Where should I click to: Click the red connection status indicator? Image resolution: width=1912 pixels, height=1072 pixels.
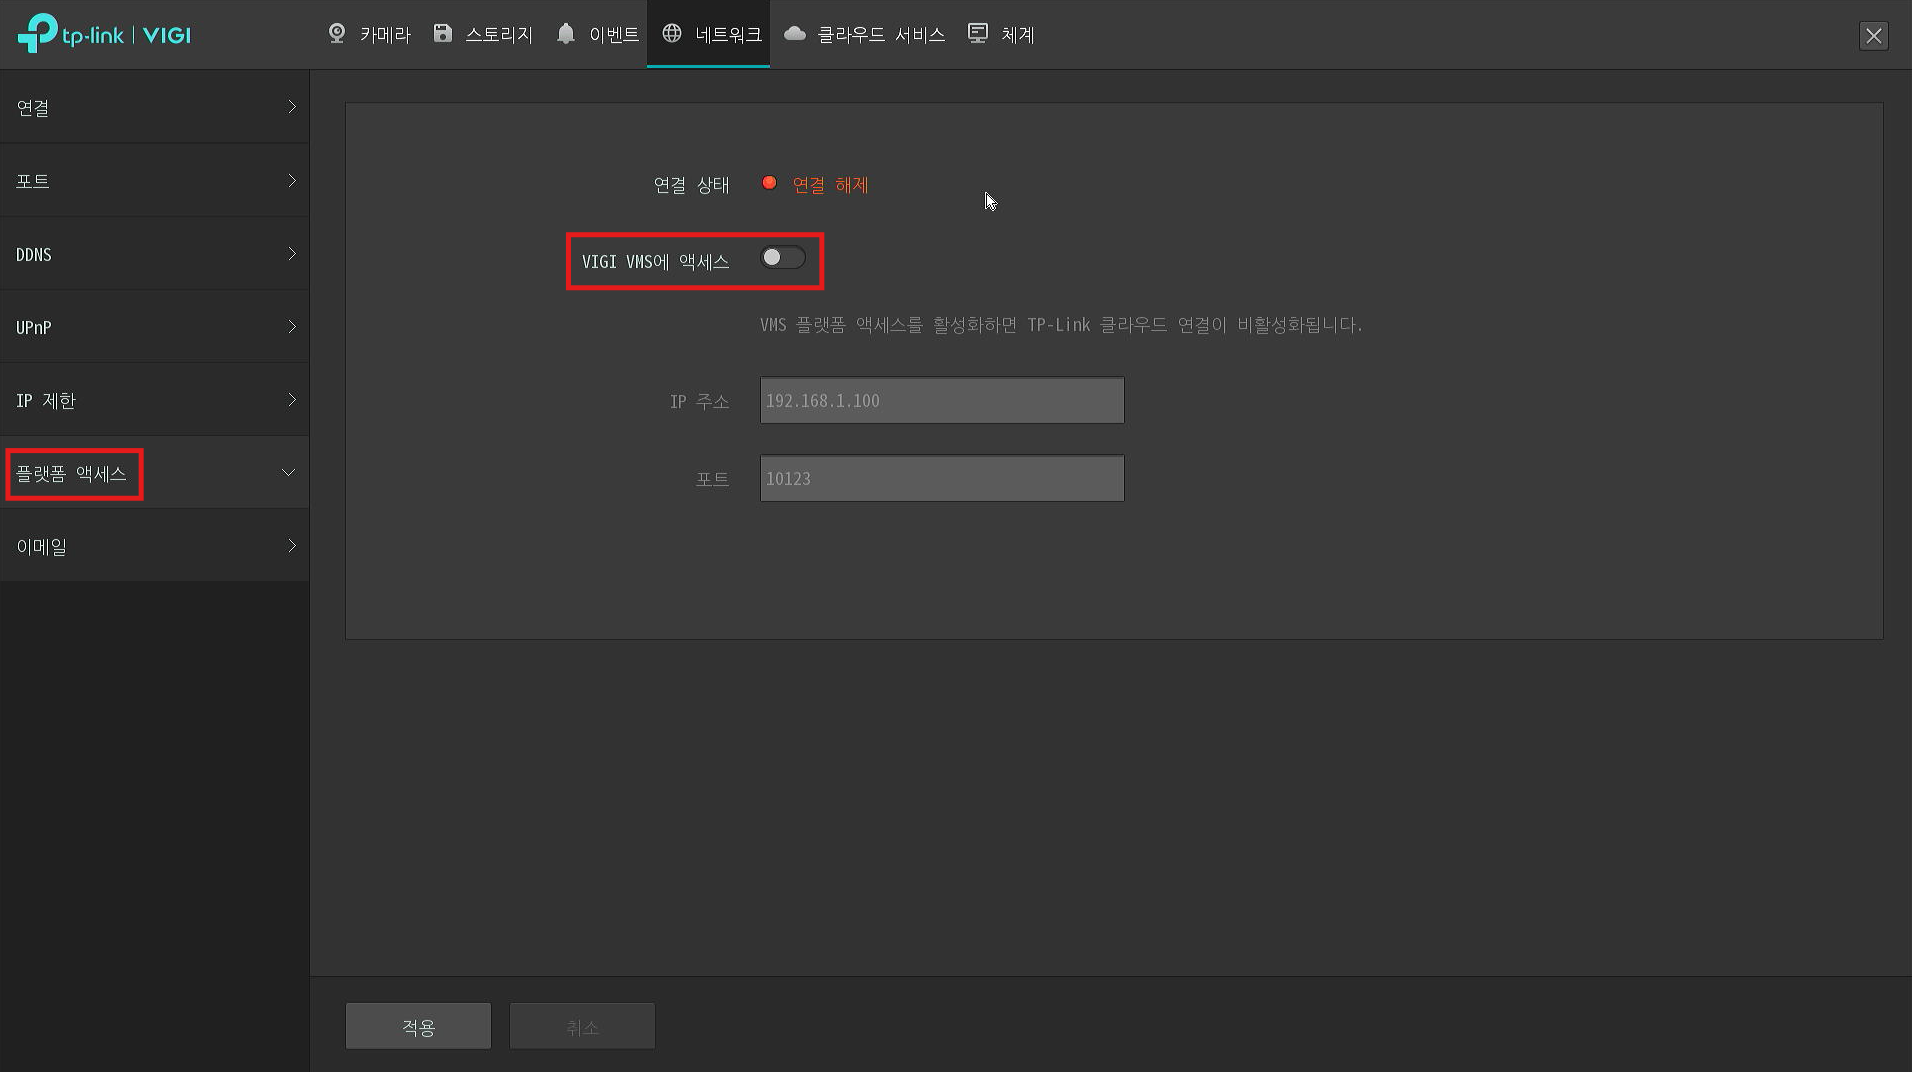pos(769,183)
